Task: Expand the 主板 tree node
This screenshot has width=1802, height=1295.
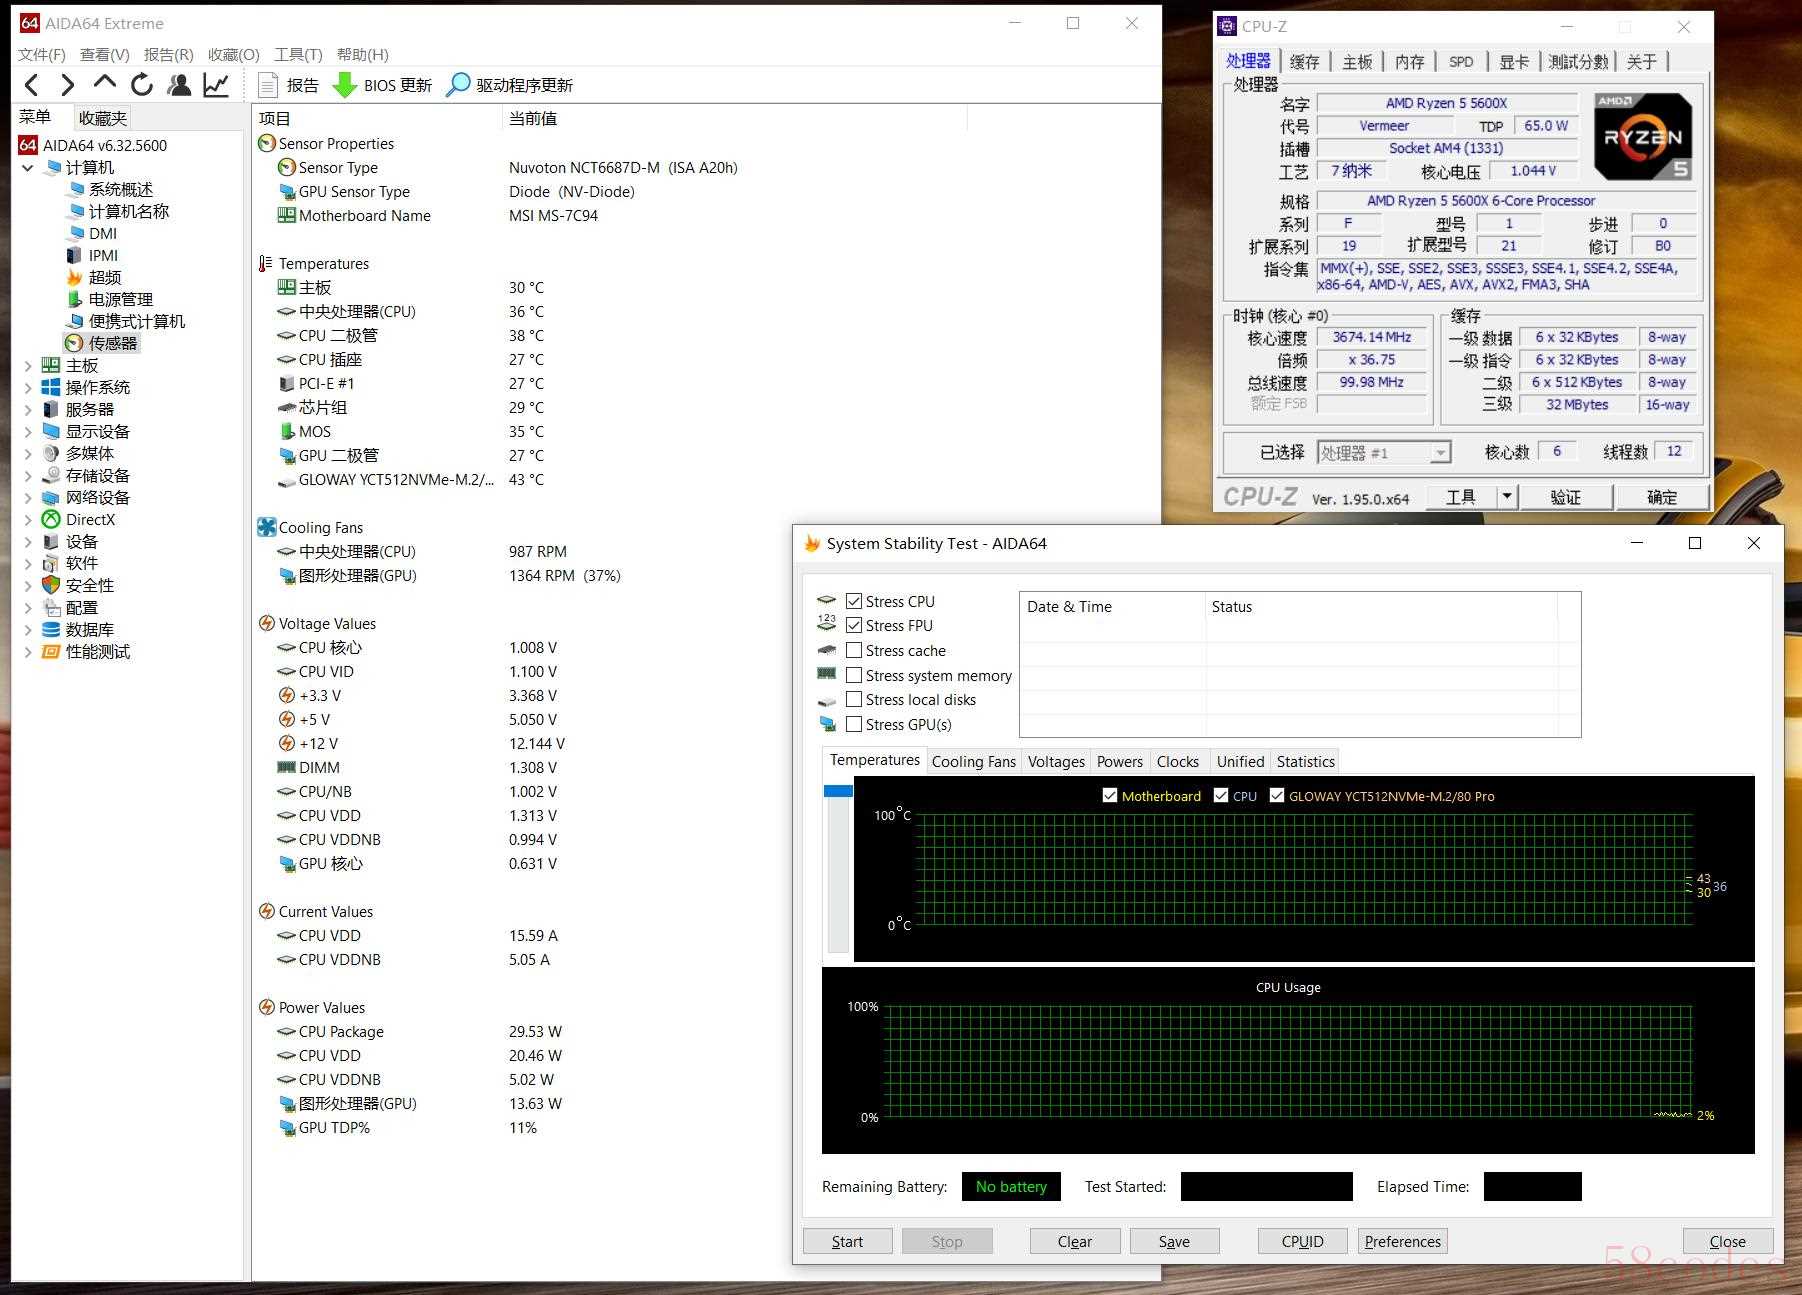Action: click(27, 366)
